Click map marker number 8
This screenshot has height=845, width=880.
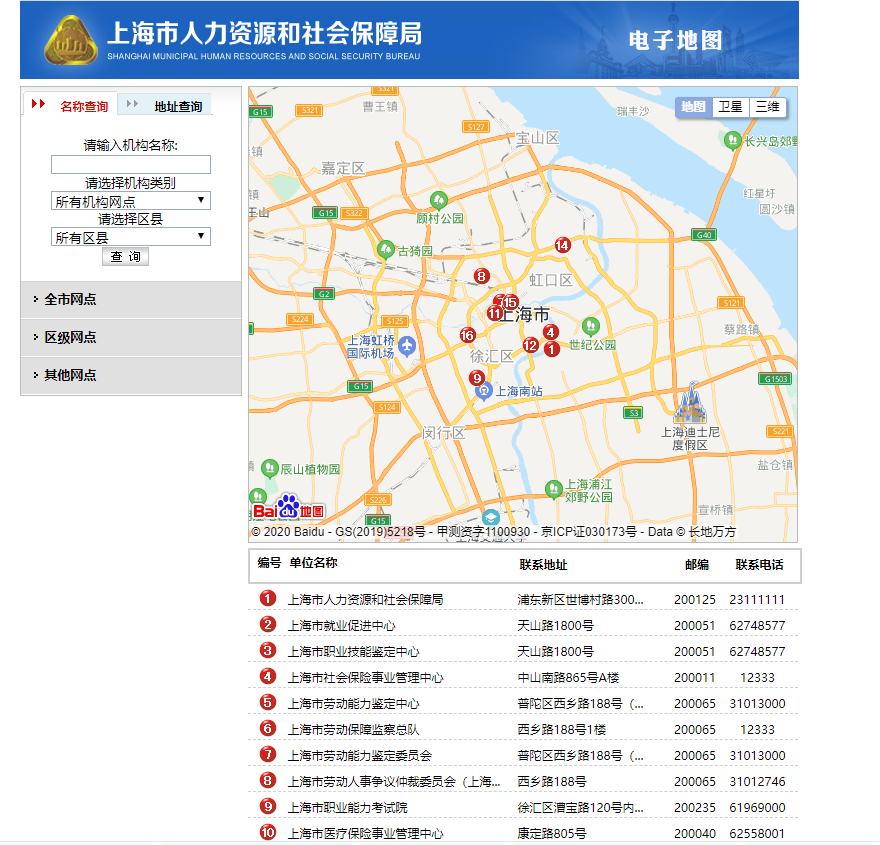tap(481, 276)
